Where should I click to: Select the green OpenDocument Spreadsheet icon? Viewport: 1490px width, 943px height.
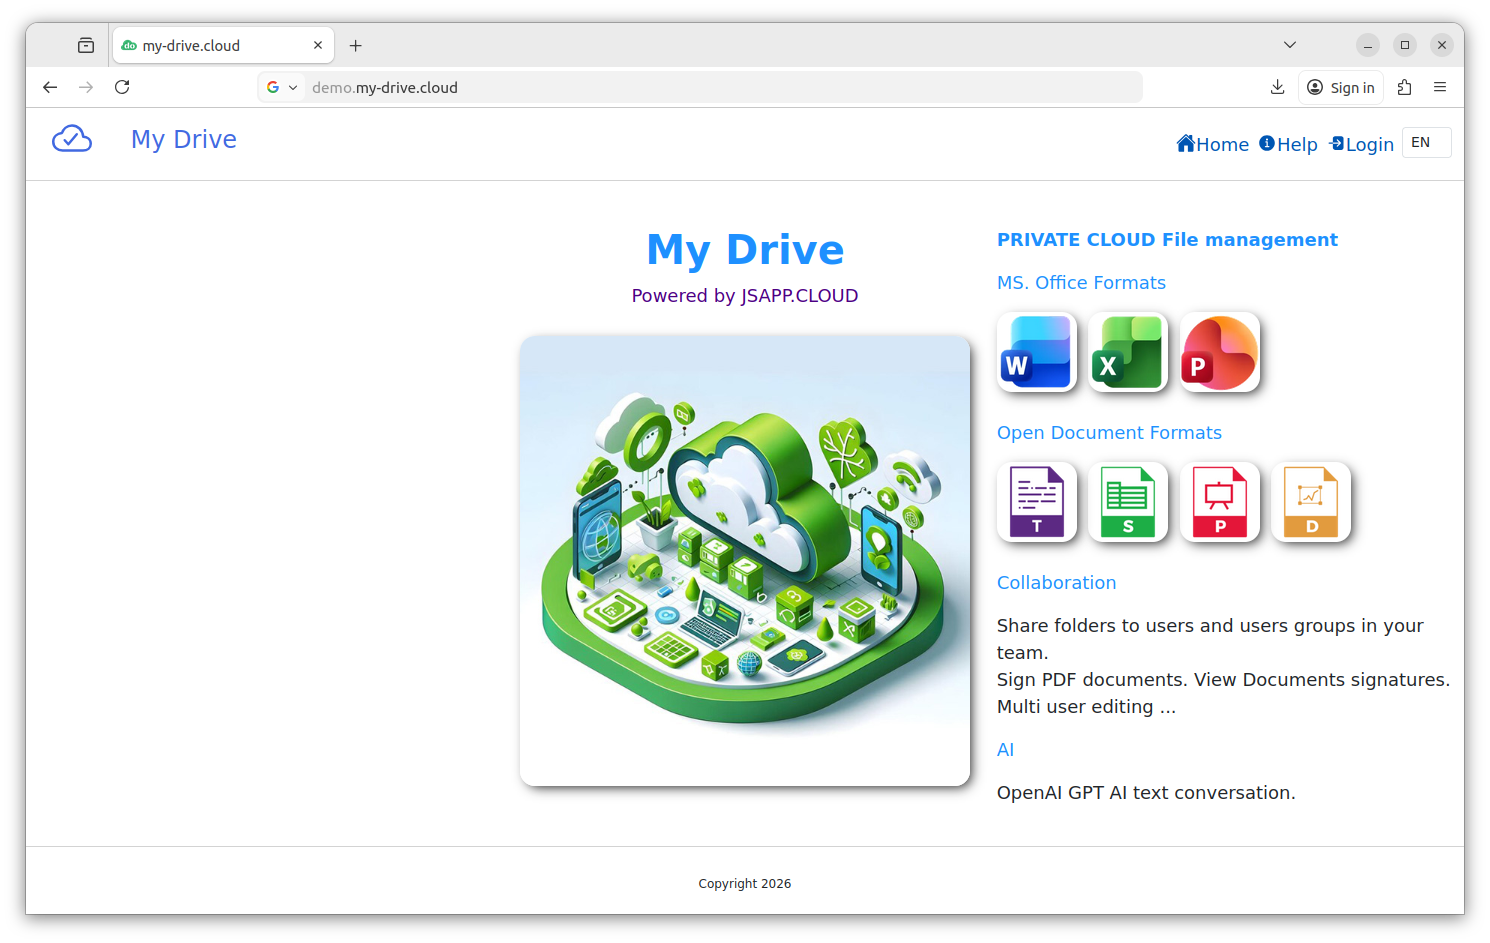(x=1128, y=502)
